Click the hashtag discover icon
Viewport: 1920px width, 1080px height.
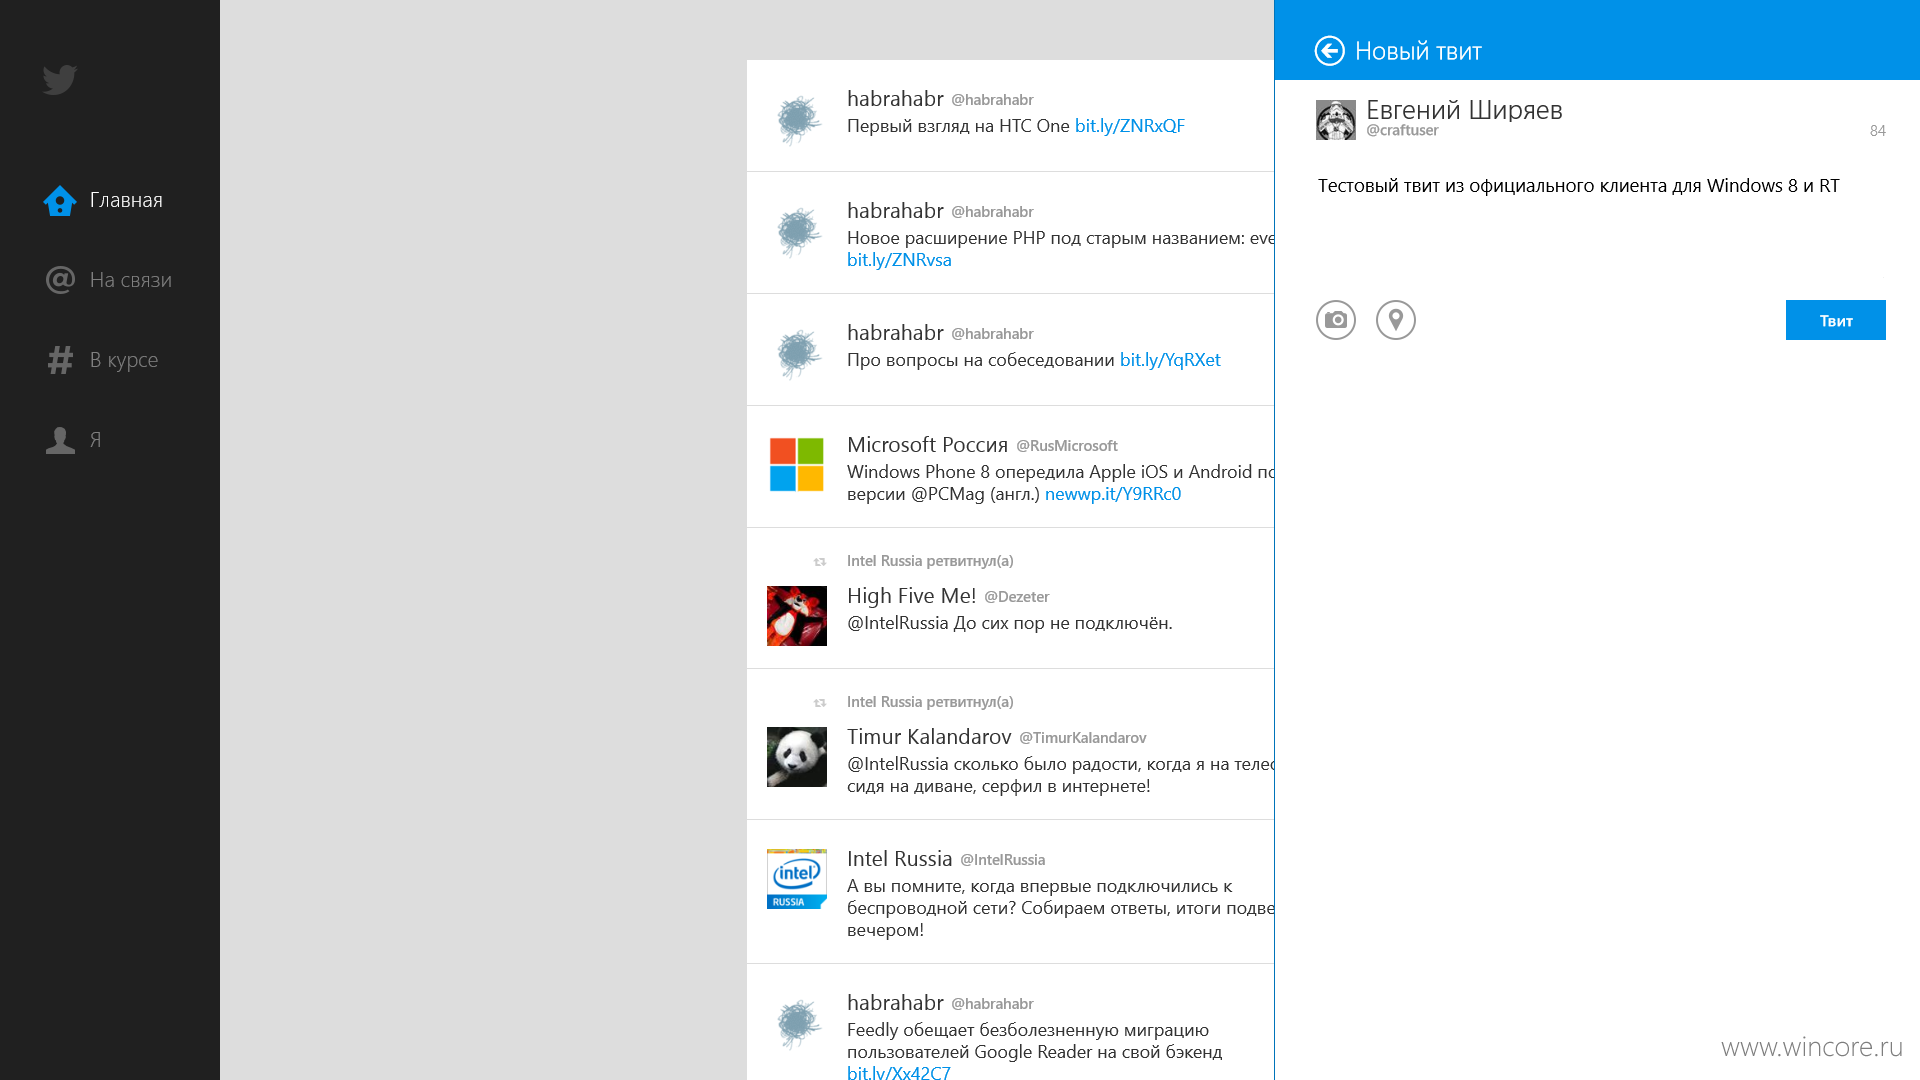pos(60,360)
